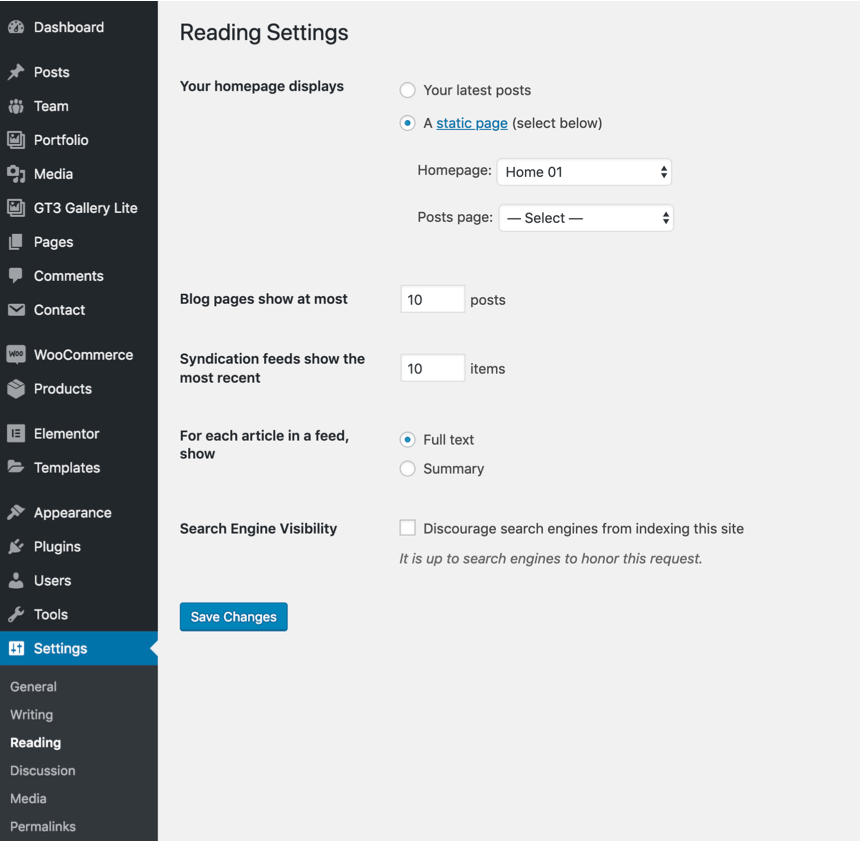Click the Elementor icon in sidebar
This screenshot has height=841, width=861.
click(16, 434)
